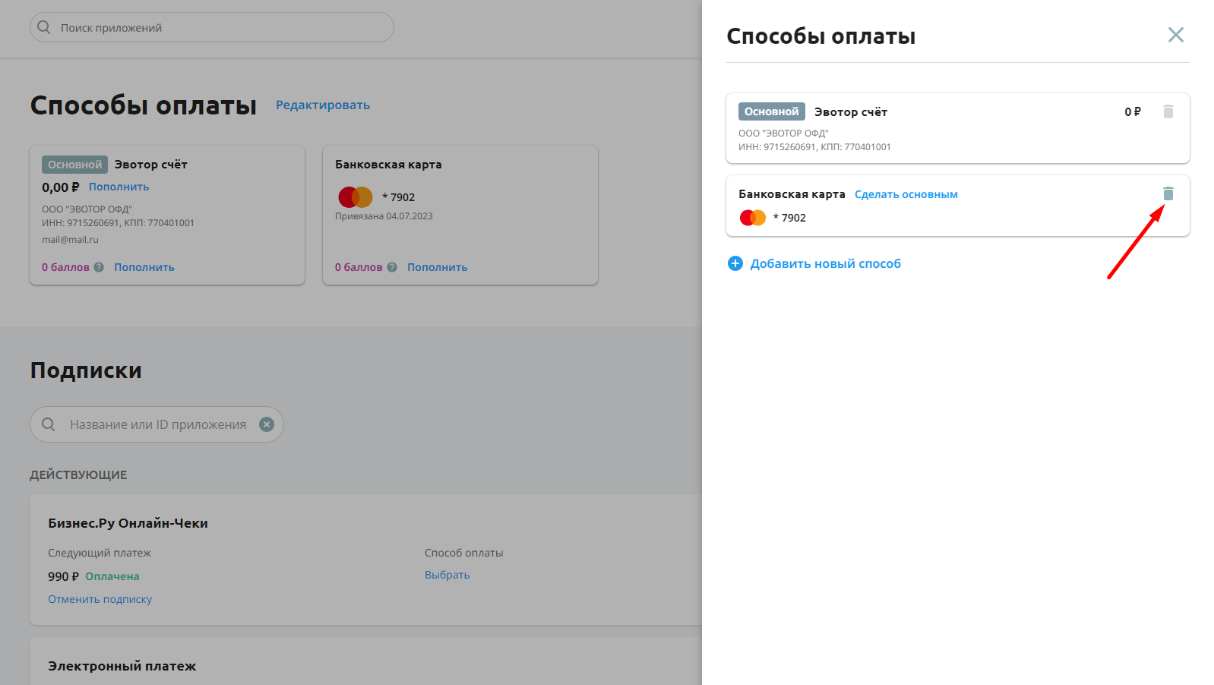Click Сделать основным link
The height and width of the screenshot is (685, 1214).
[x=906, y=194]
